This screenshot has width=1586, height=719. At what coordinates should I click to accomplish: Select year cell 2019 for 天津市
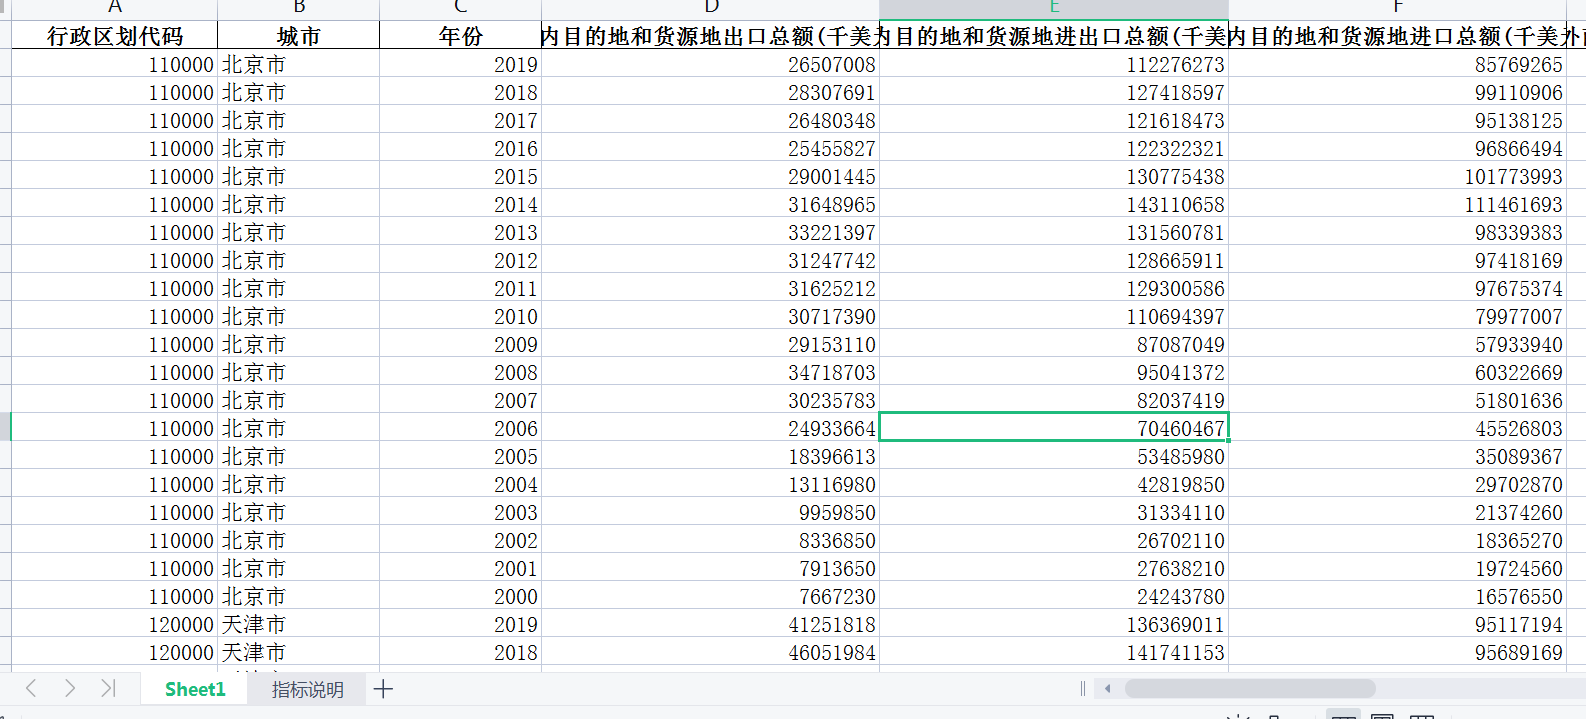[460, 624]
